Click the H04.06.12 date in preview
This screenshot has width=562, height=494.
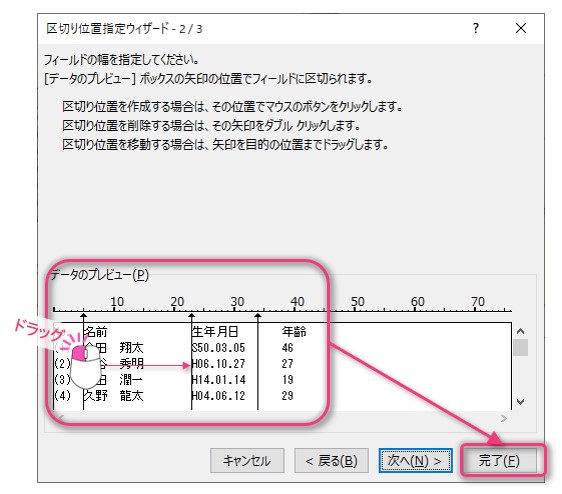219,396
